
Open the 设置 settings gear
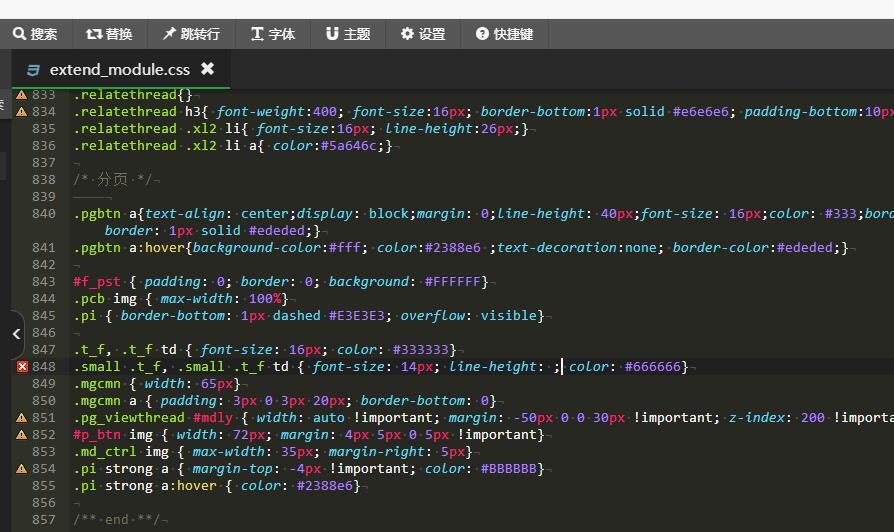[423, 34]
